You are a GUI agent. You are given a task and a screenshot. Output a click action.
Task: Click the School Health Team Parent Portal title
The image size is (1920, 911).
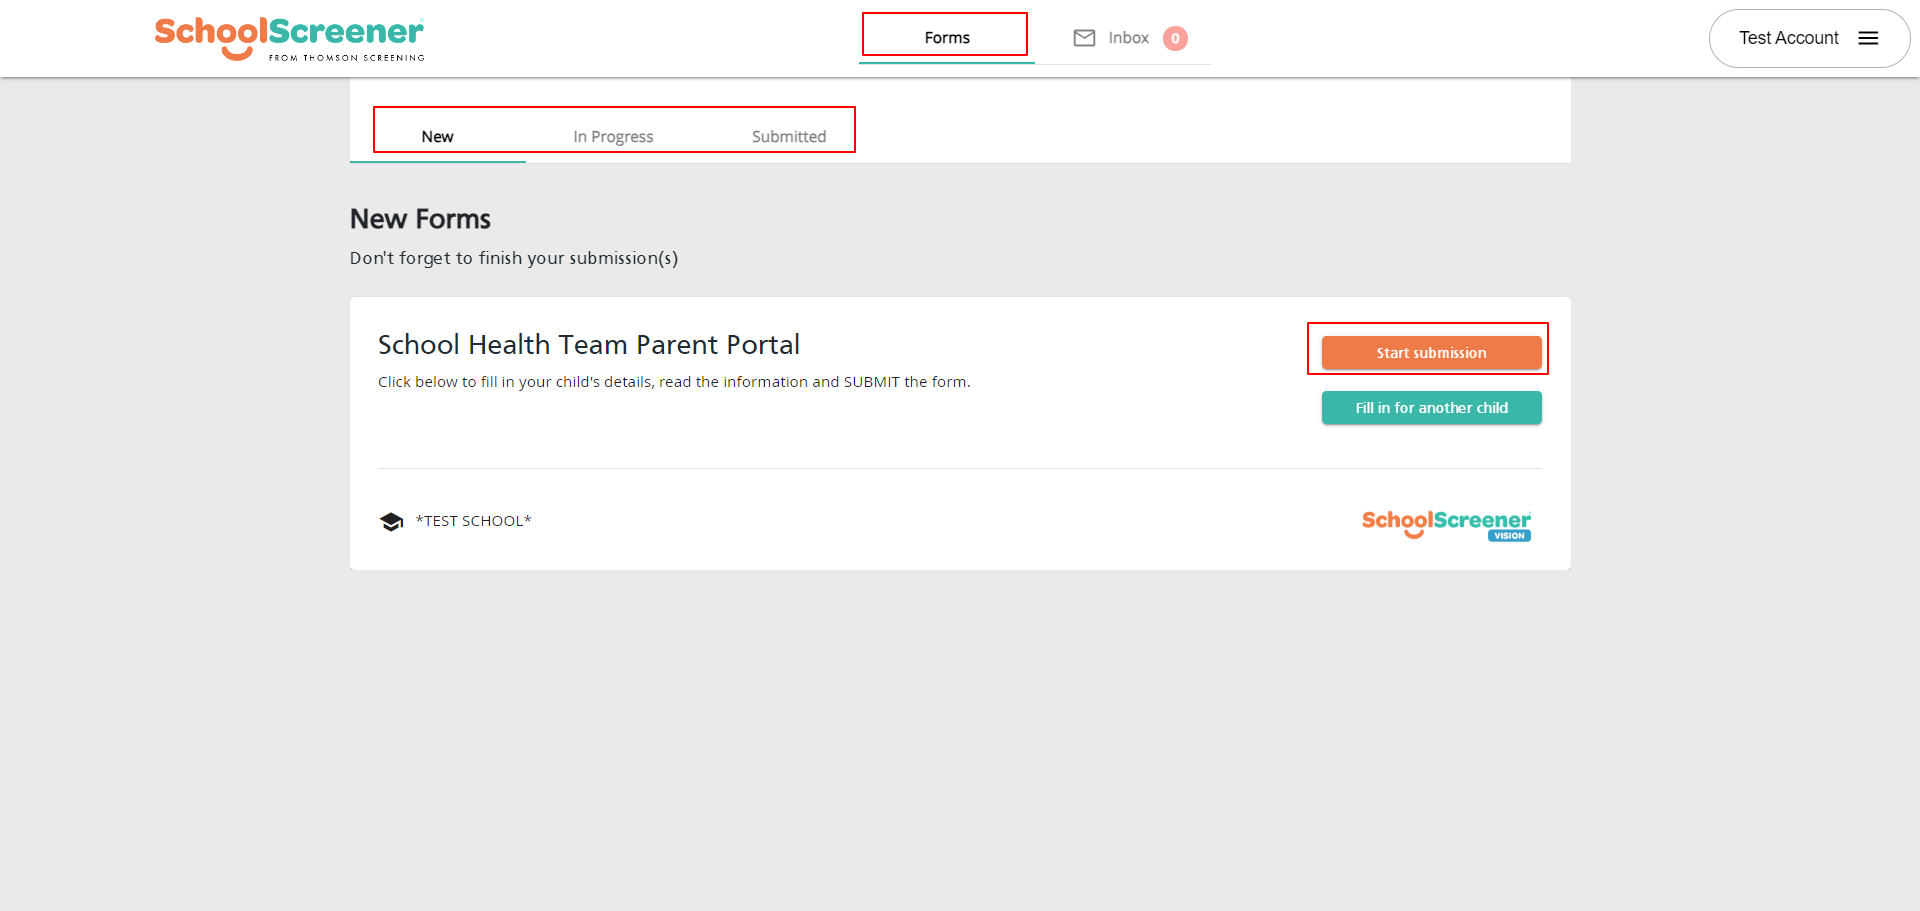pyautogui.click(x=588, y=345)
